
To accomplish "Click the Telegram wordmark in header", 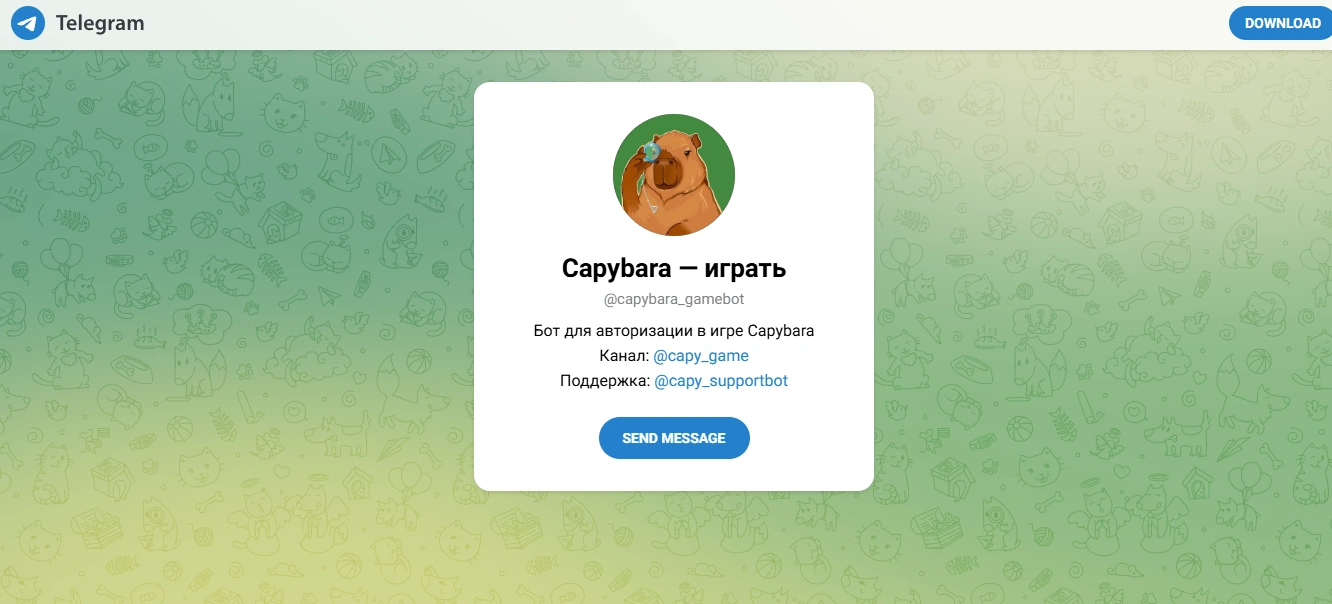I will 100,23.
